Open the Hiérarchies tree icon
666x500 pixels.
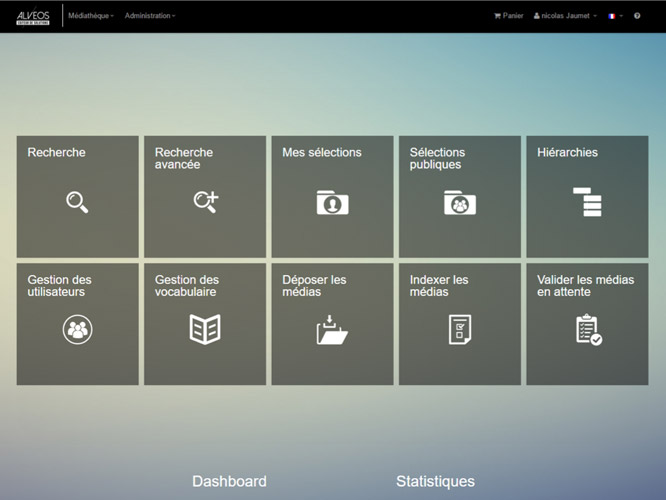[x=587, y=202]
